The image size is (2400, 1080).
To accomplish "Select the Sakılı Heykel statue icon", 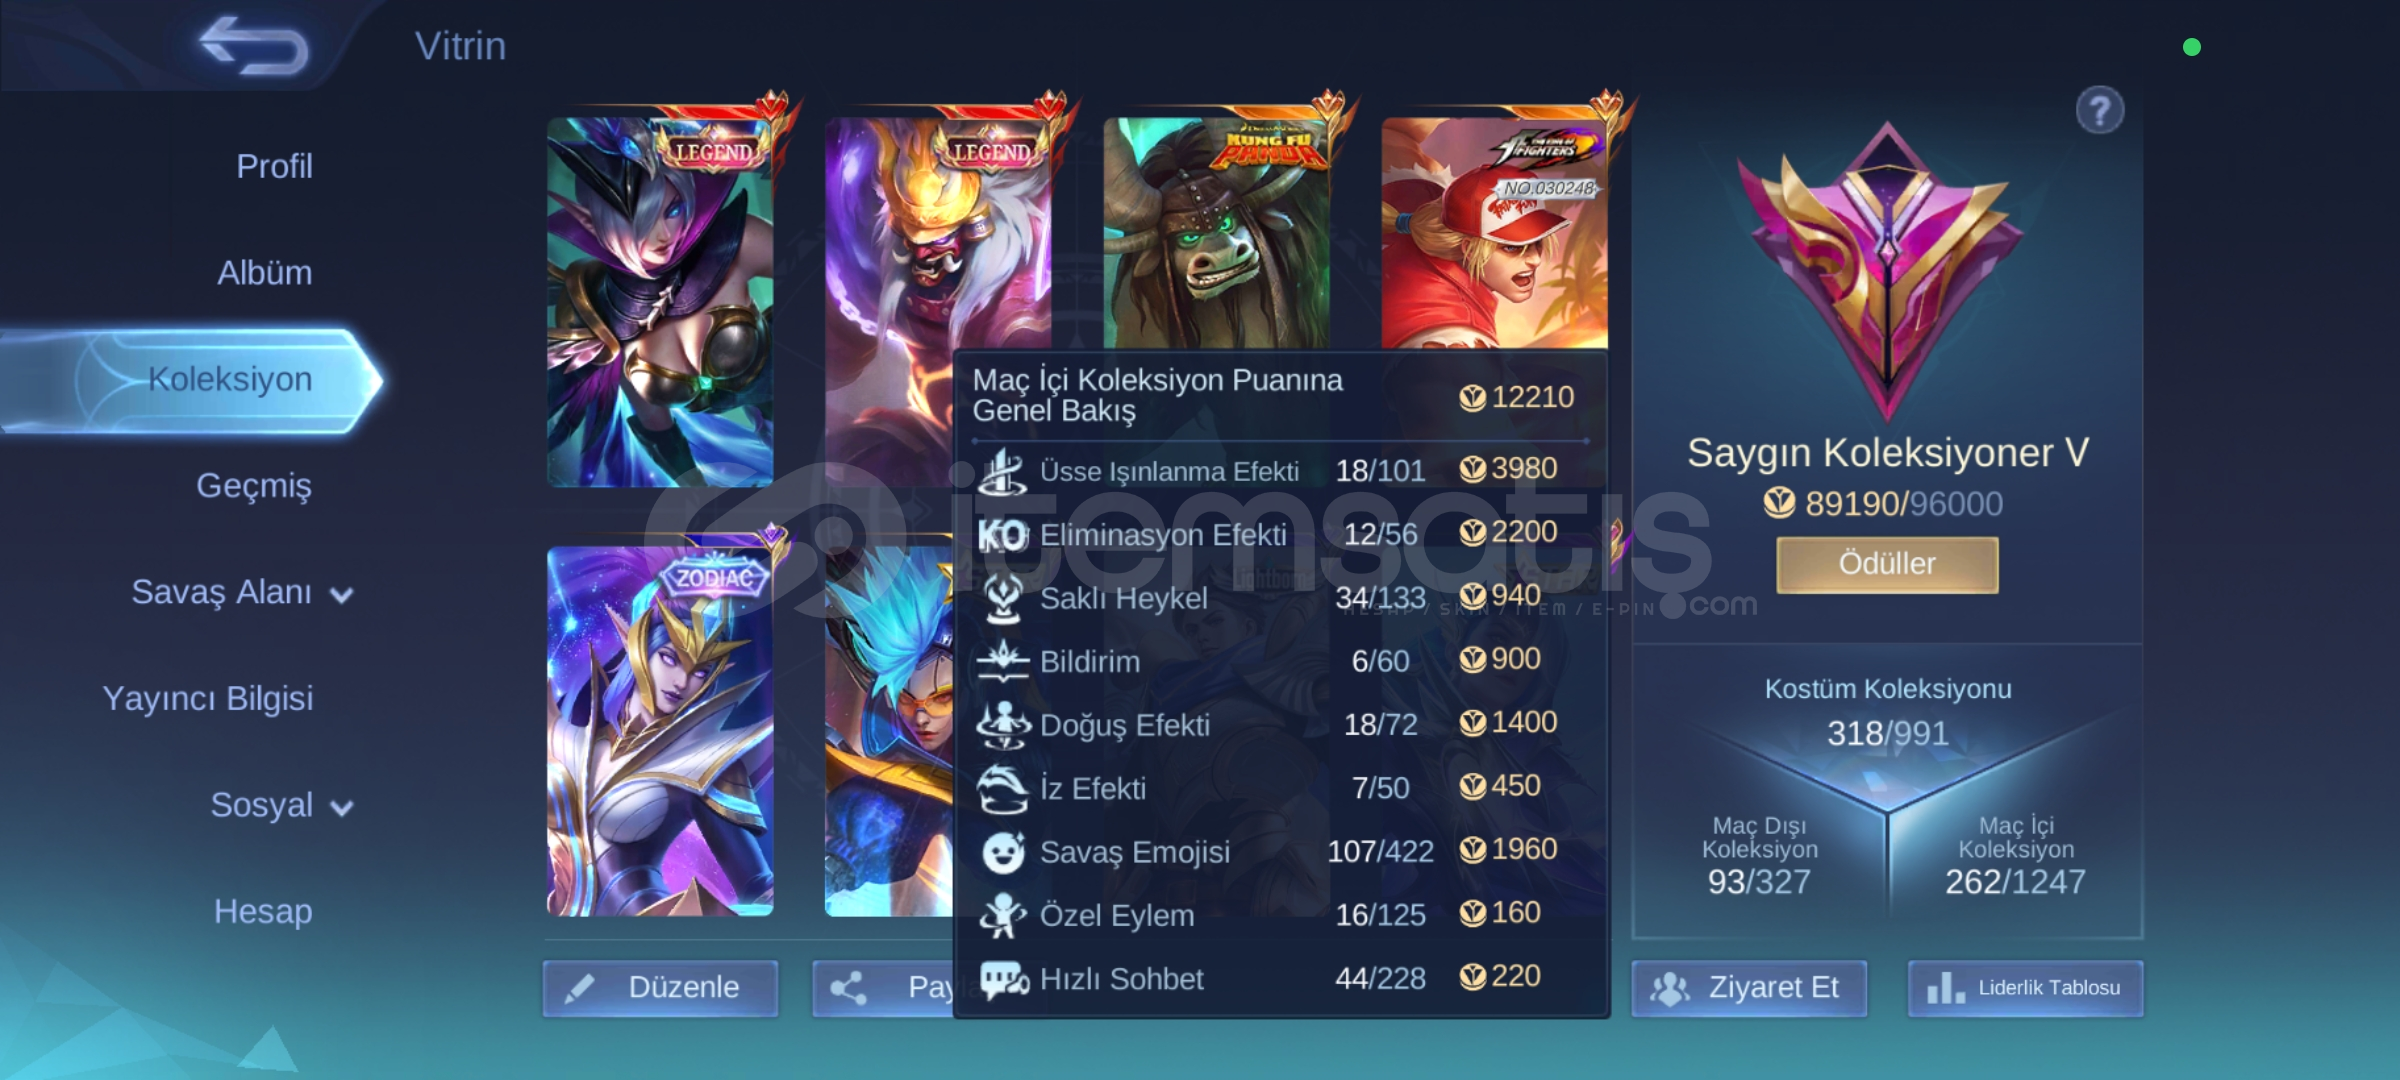I will pos(1002,598).
